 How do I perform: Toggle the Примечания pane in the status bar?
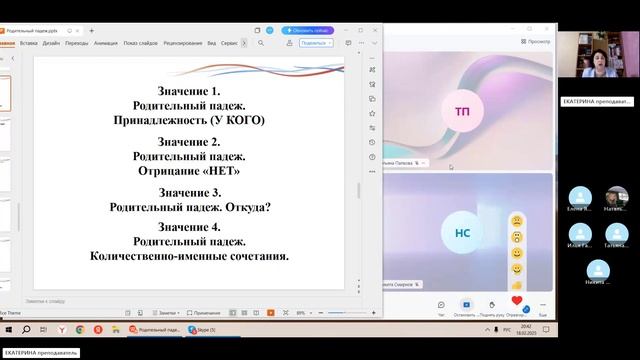[x=203, y=313]
